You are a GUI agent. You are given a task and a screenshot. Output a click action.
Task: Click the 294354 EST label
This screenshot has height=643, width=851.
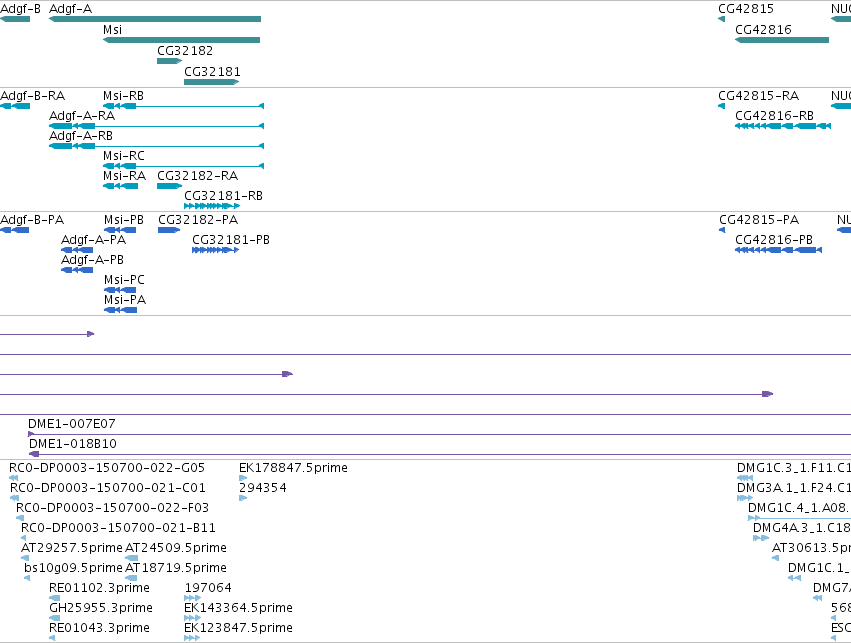click(x=263, y=488)
